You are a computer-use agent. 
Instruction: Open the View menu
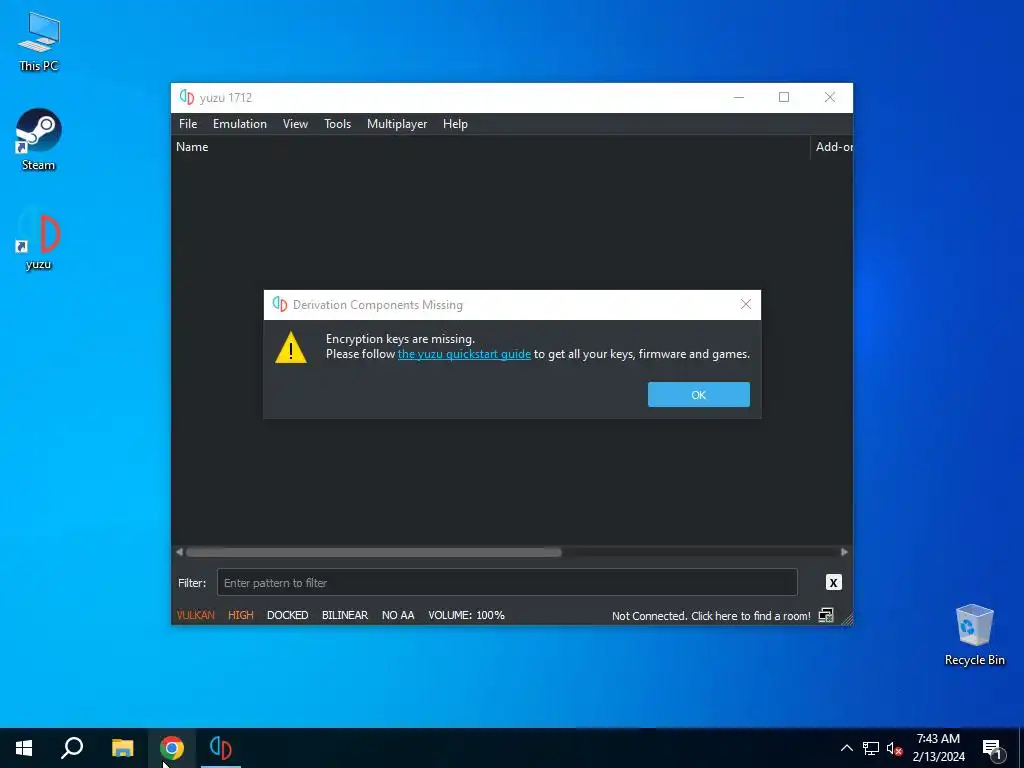point(295,124)
